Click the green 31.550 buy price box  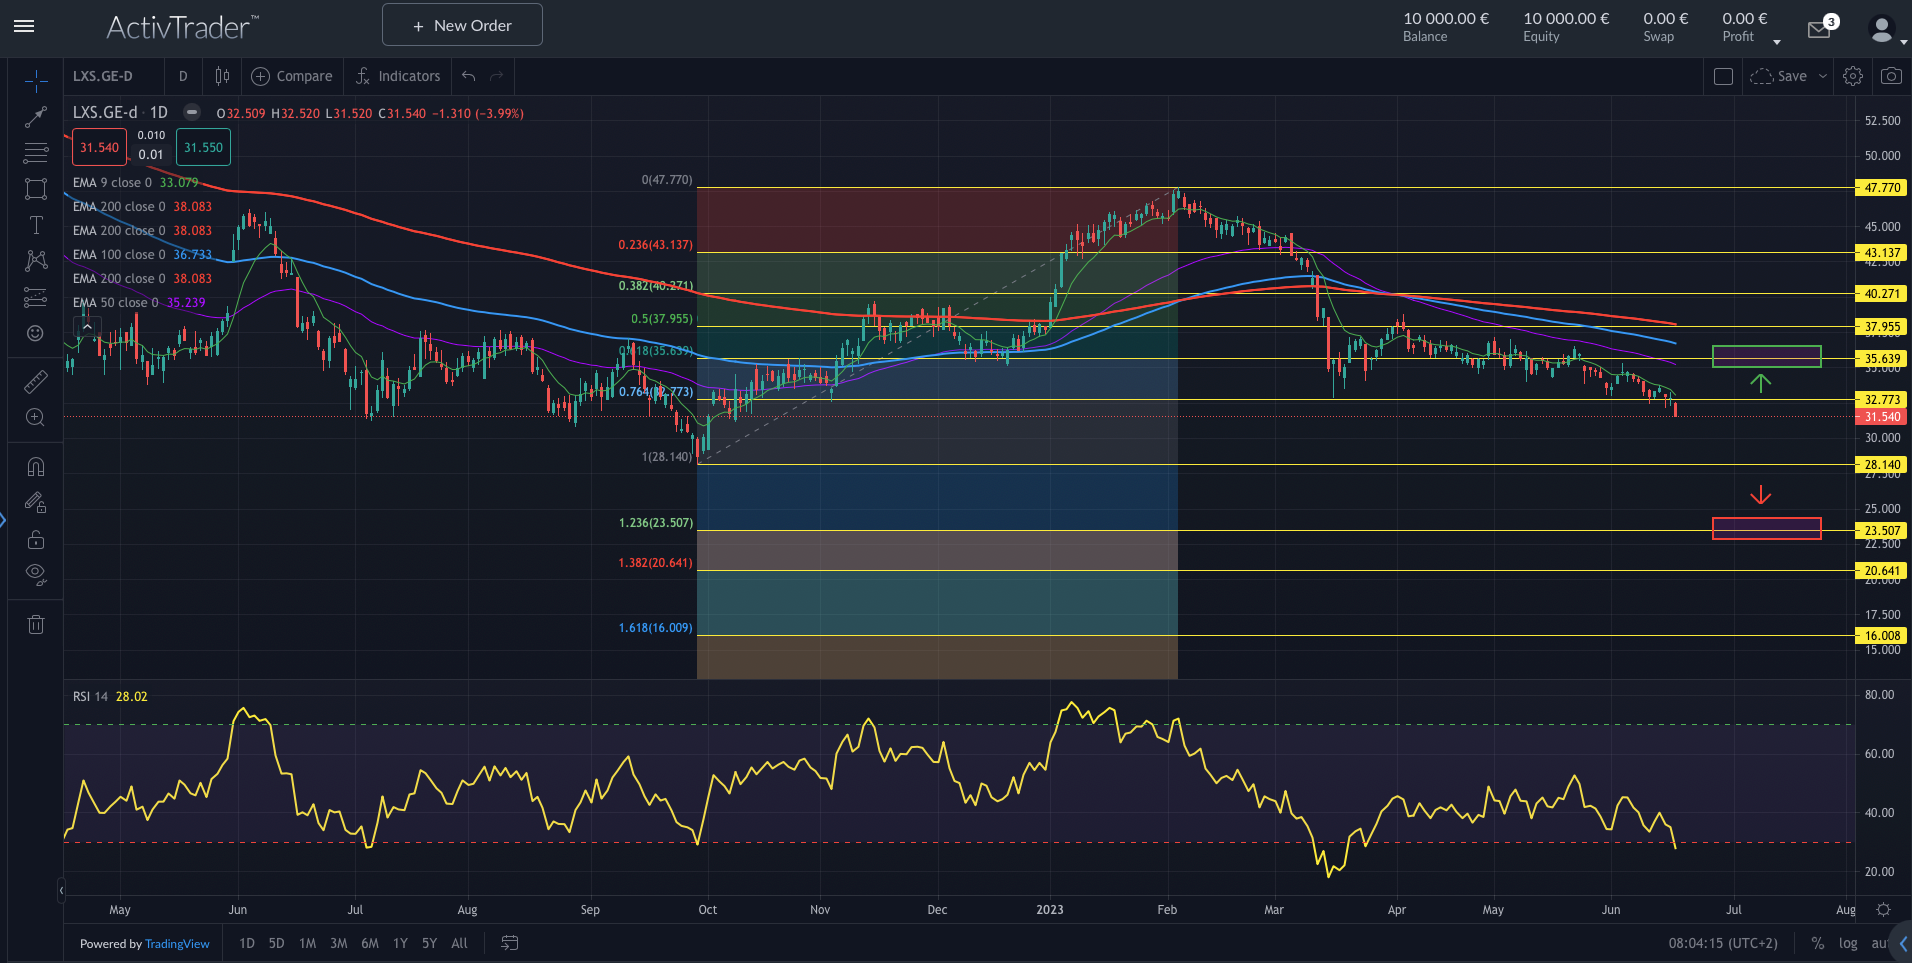click(x=203, y=148)
